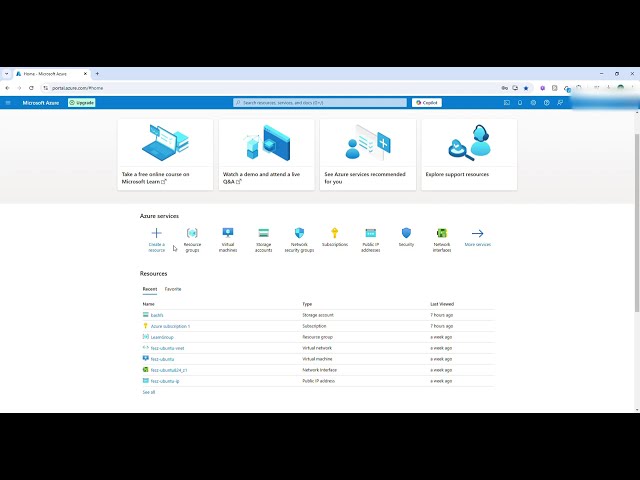Open the resource link of type Public IP address
This screenshot has width=640, height=480.
(165, 381)
